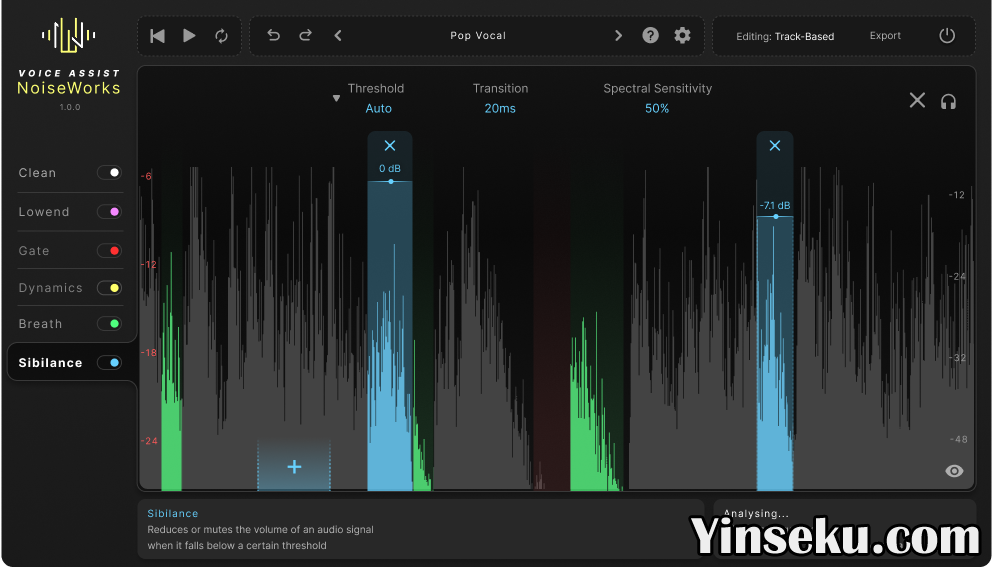Open settings gear icon
Image resolution: width=992 pixels, height=567 pixels.
[682, 36]
